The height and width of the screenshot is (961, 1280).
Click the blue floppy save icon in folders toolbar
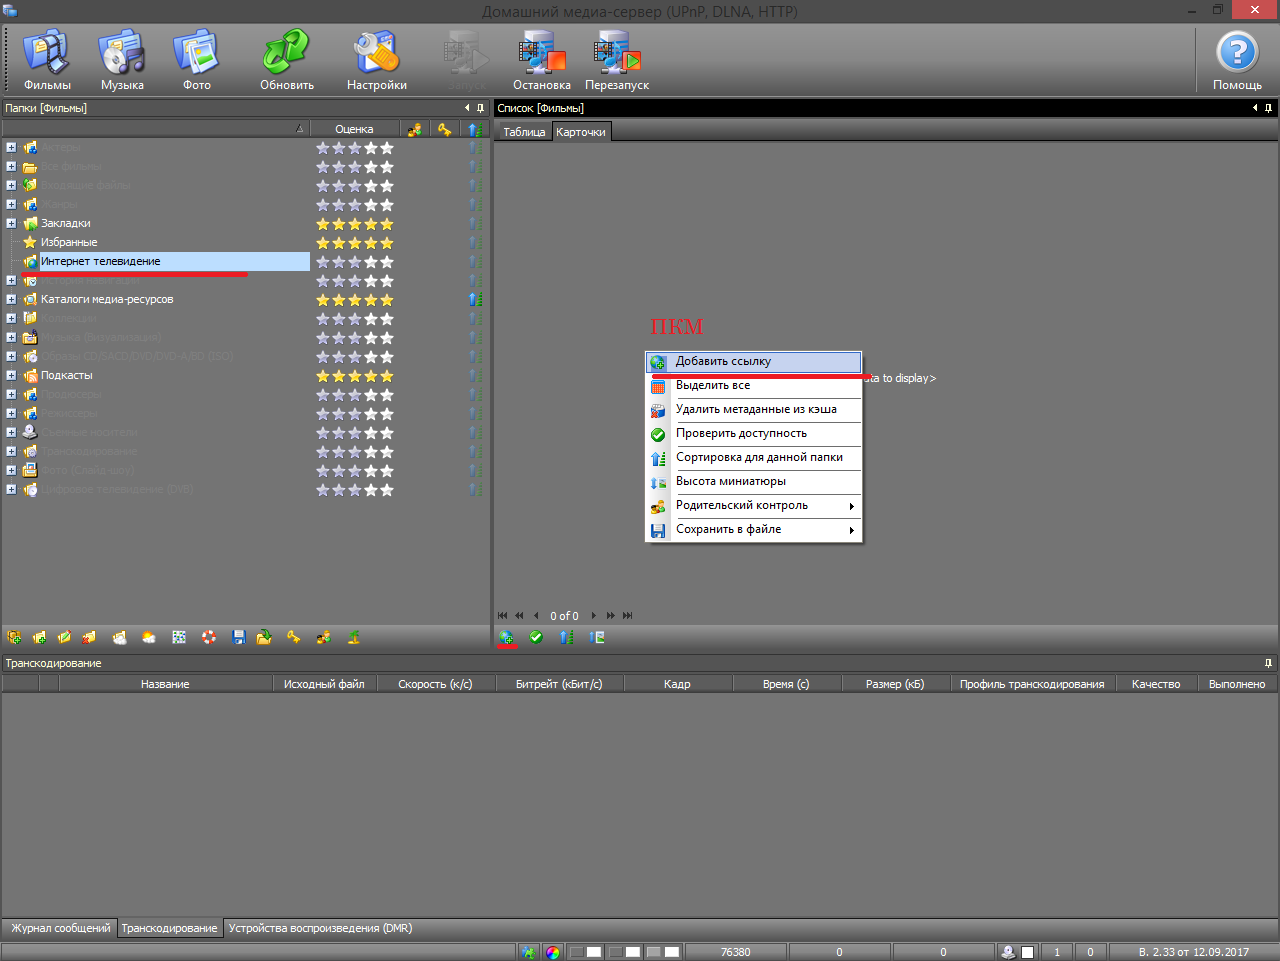pyautogui.click(x=238, y=637)
